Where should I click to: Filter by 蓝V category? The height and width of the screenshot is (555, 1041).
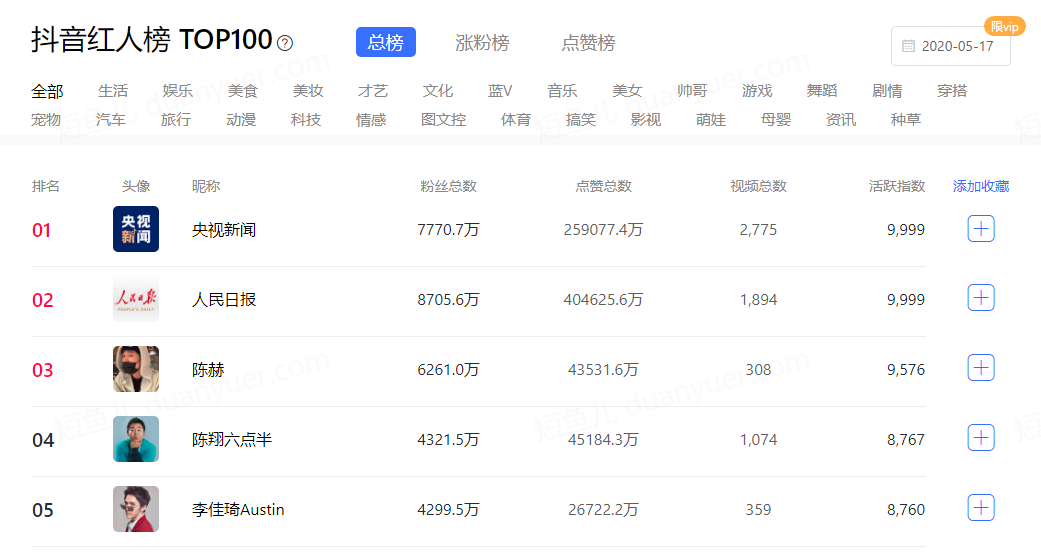tap(500, 91)
